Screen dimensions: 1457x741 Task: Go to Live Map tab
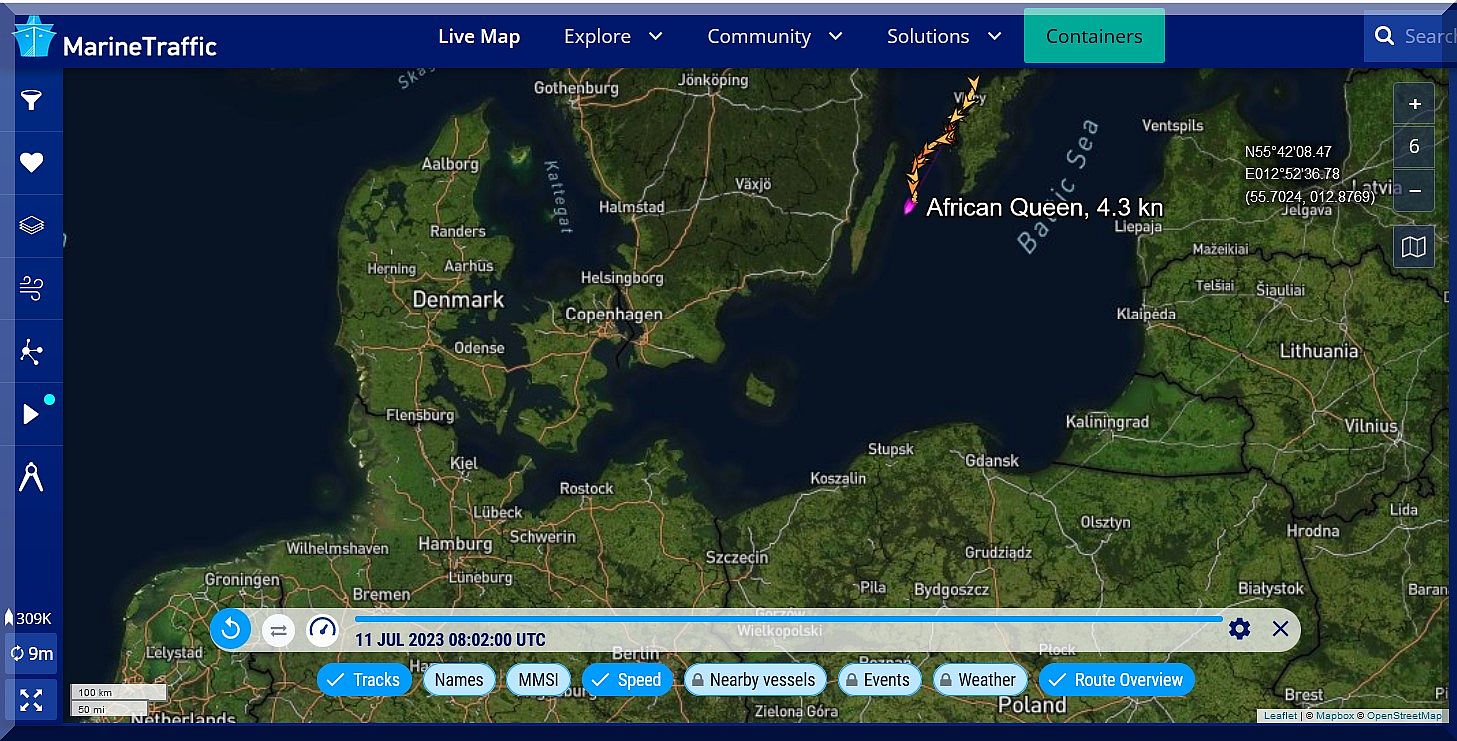click(479, 37)
